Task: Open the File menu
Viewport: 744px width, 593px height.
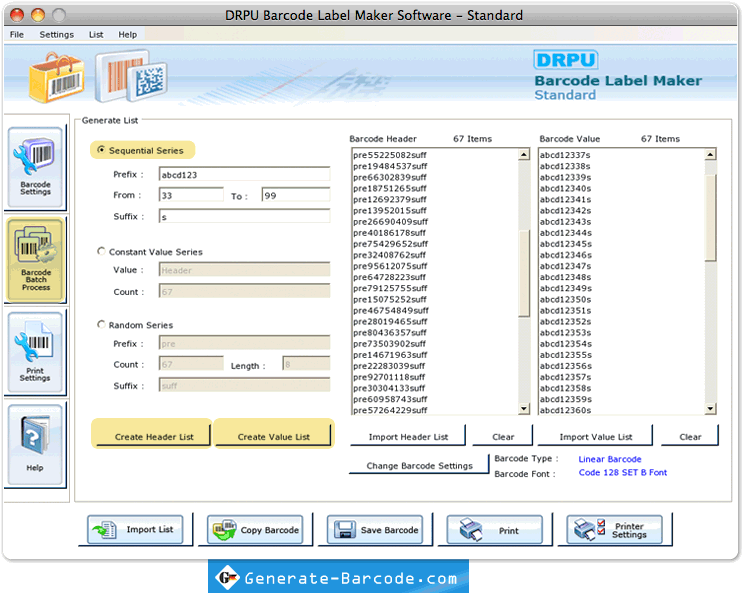Action: pos(17,35)
